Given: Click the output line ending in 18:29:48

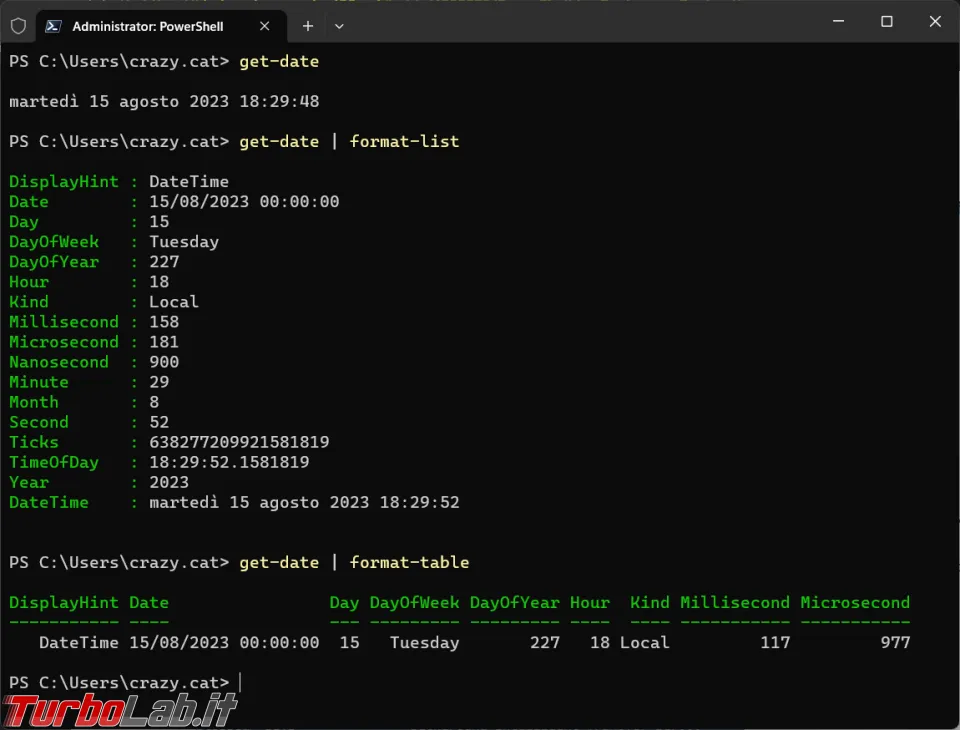Looking at the screenshot, I should tap(164, 101).
